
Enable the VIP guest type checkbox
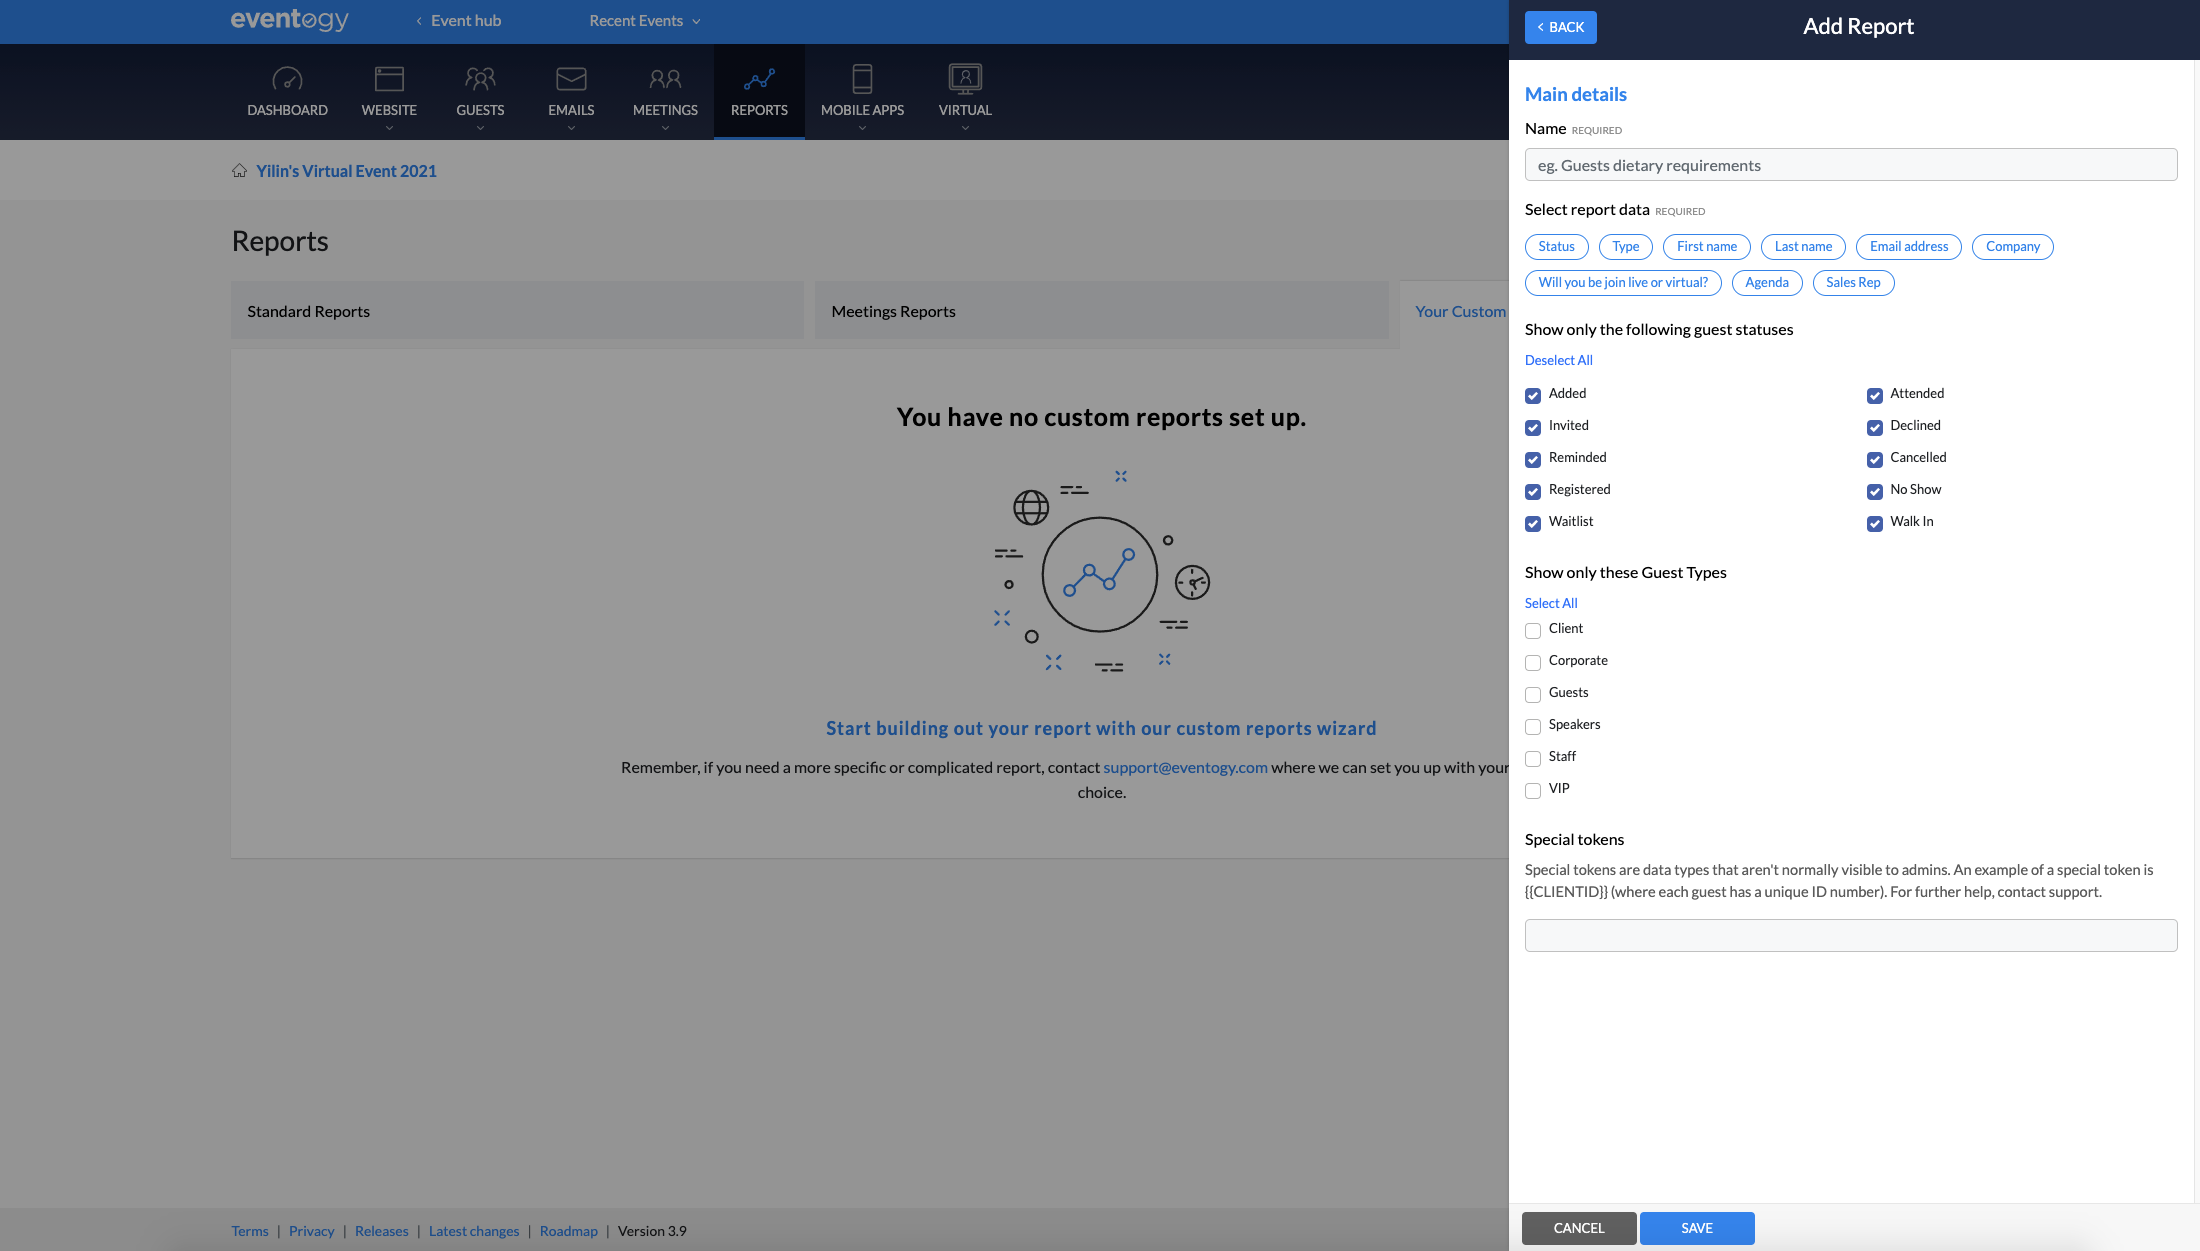(x=1533, y=790)
